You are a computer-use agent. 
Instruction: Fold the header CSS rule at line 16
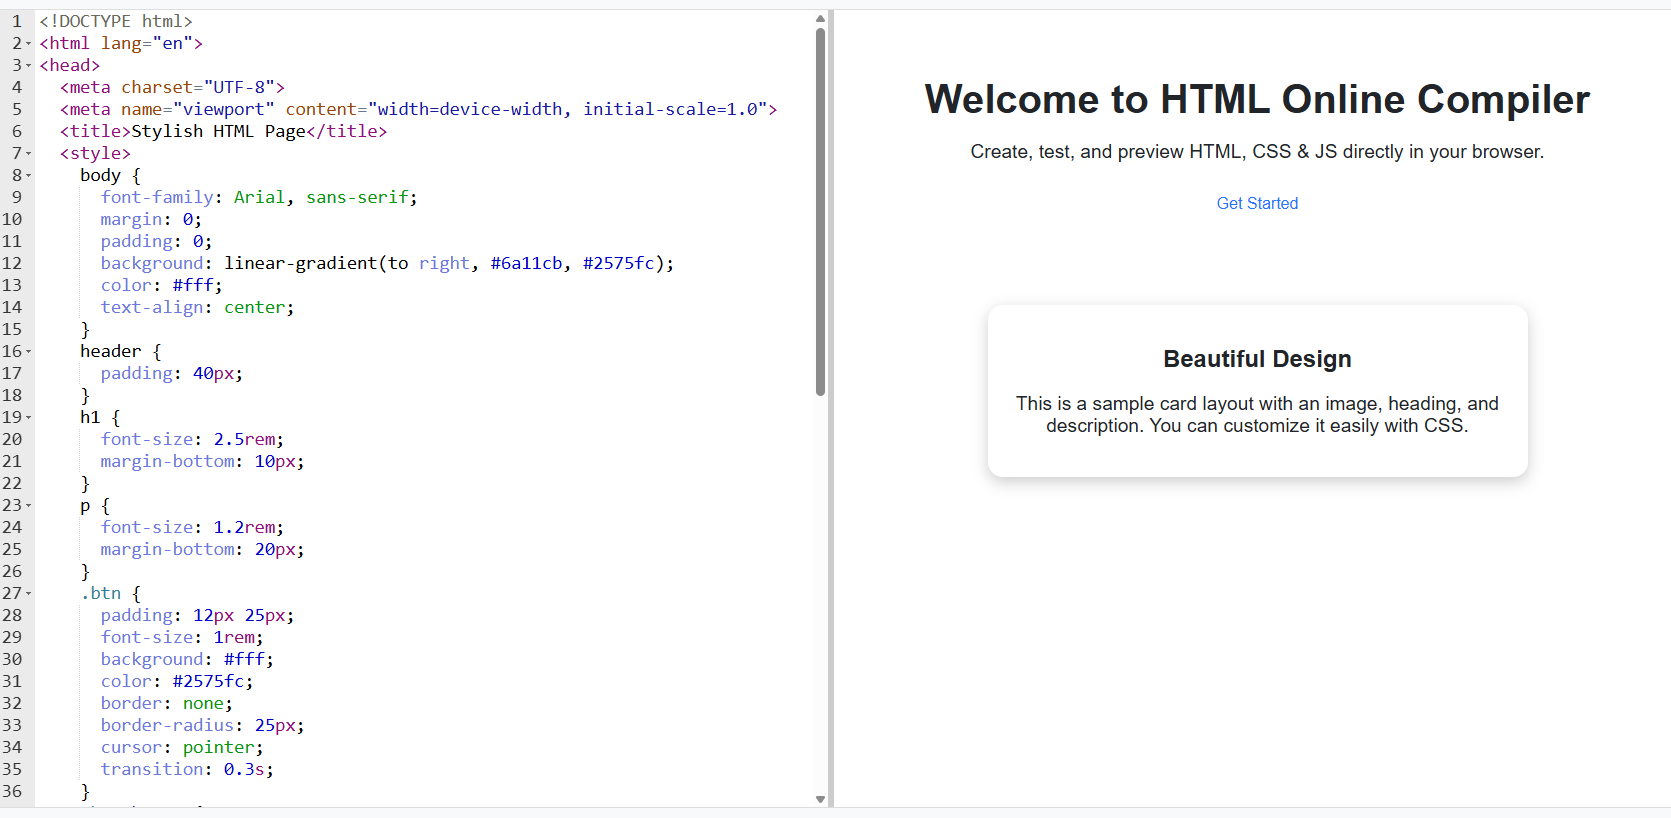[29, 352]
